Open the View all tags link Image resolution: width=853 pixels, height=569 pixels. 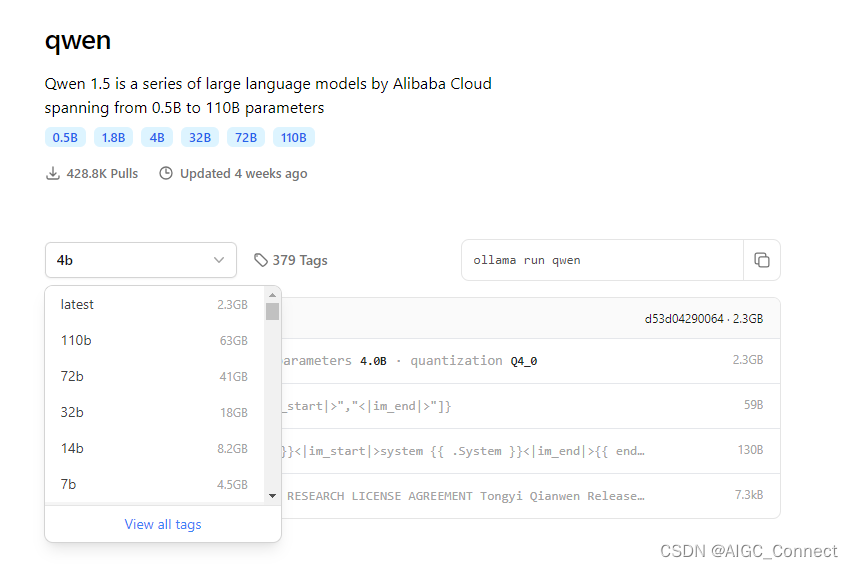point(163,524)
